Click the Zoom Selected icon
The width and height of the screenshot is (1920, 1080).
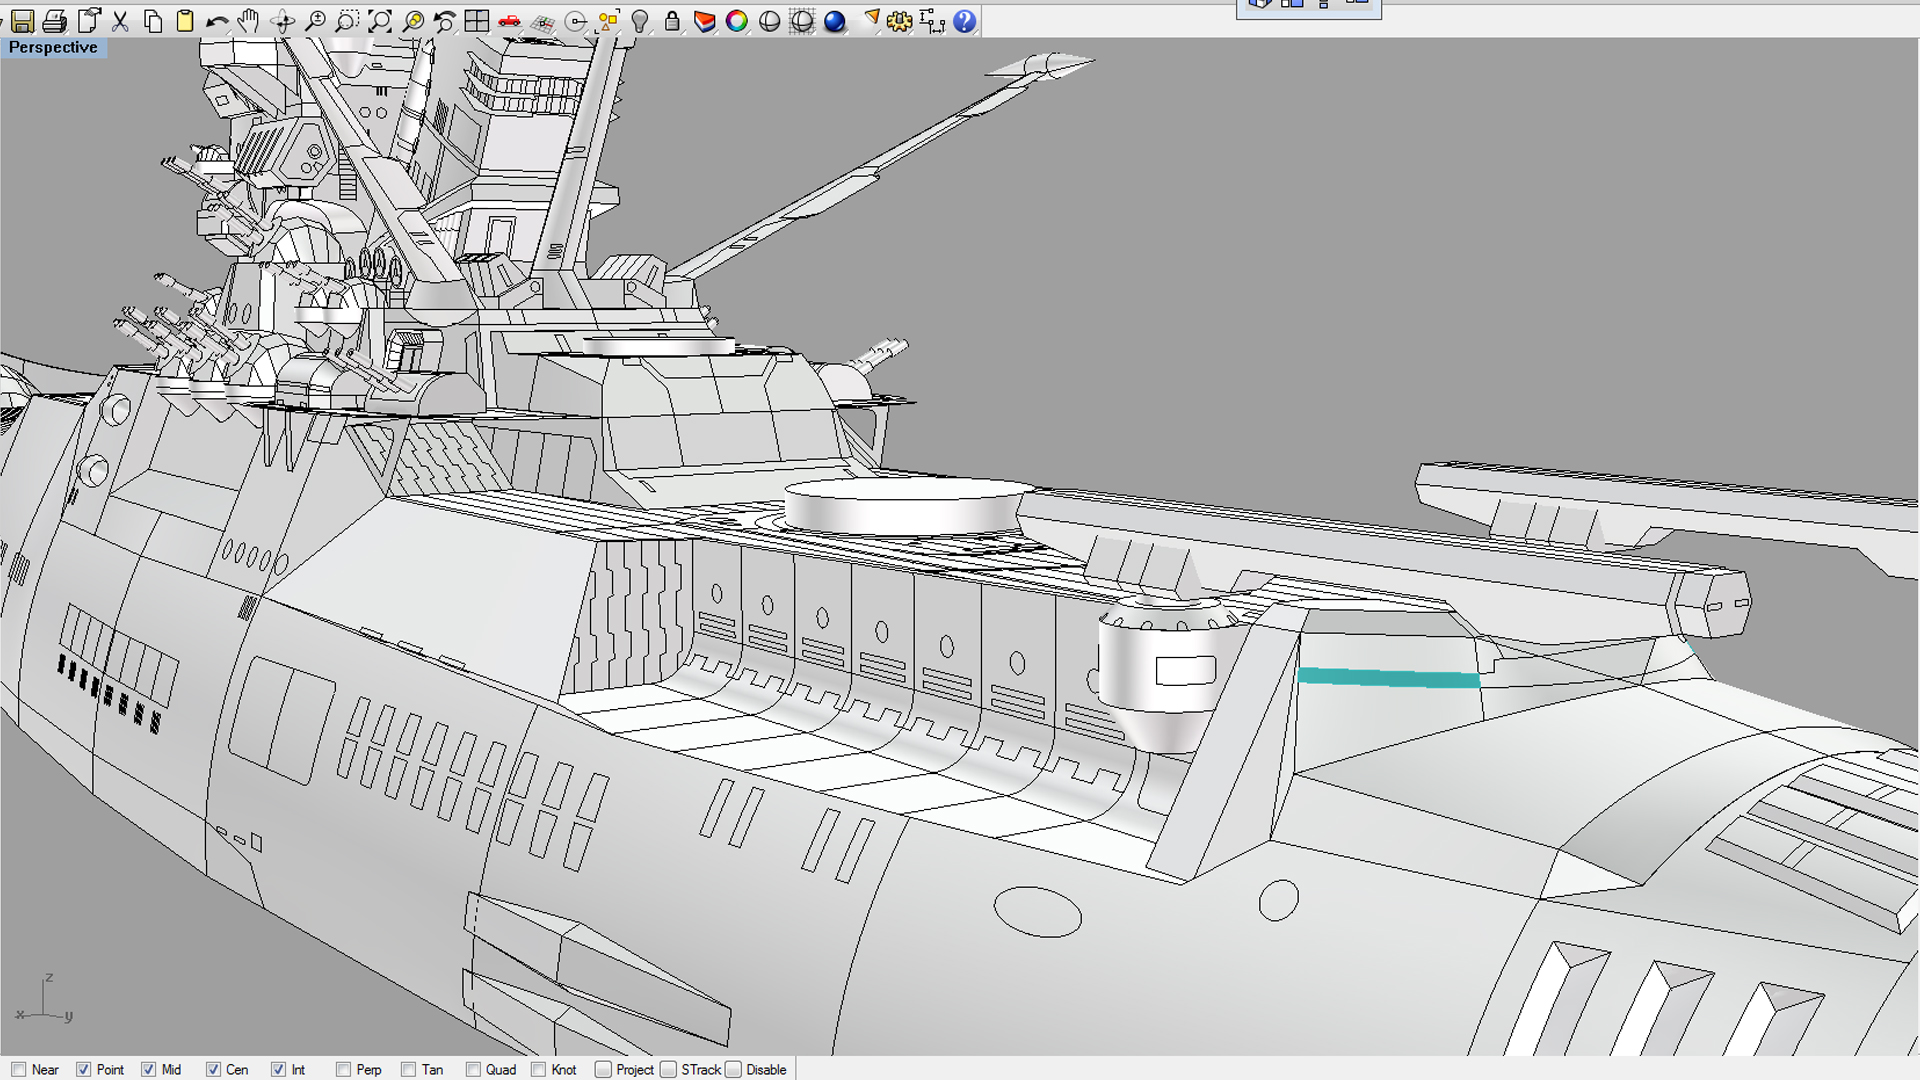[412, 21]
